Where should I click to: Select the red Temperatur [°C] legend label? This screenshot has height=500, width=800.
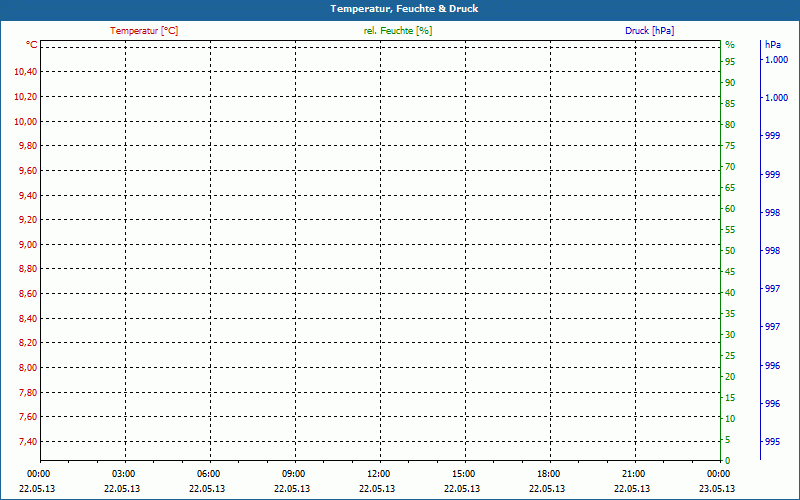pyautogui.click(x=144, y=31)
